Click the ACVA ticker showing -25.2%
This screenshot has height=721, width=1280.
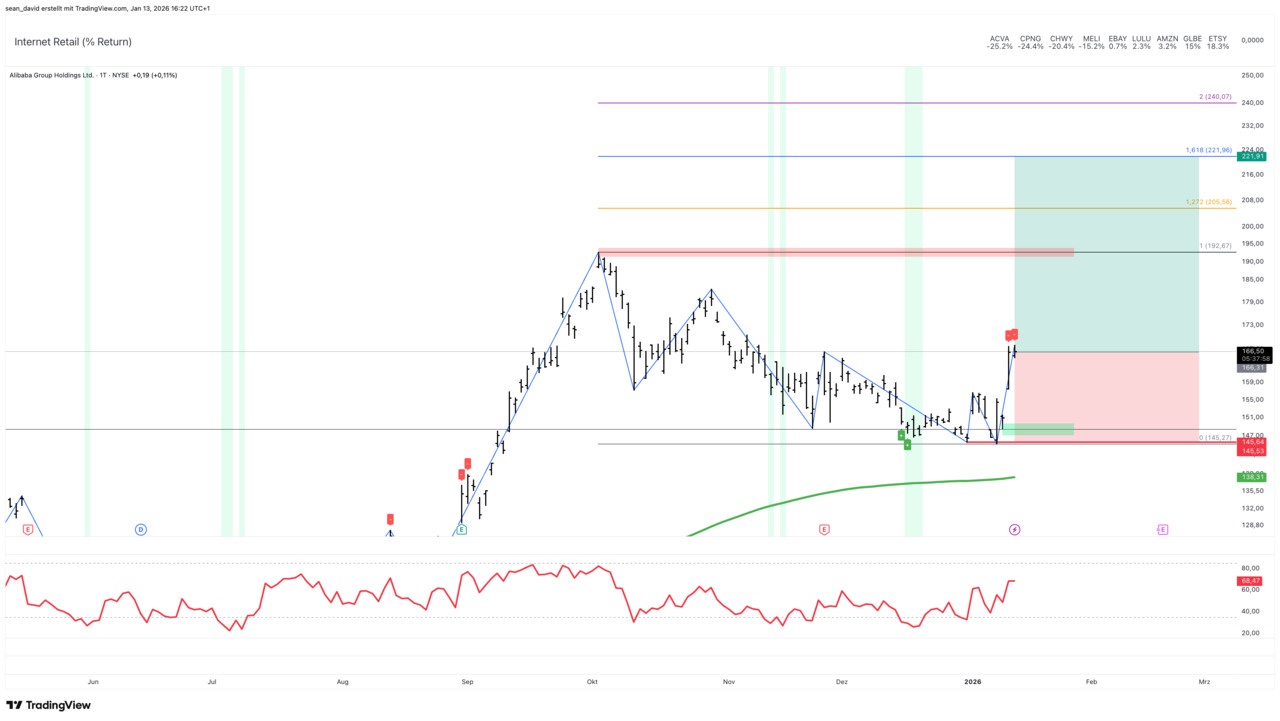pyautogui.click(x=999, y=39)
